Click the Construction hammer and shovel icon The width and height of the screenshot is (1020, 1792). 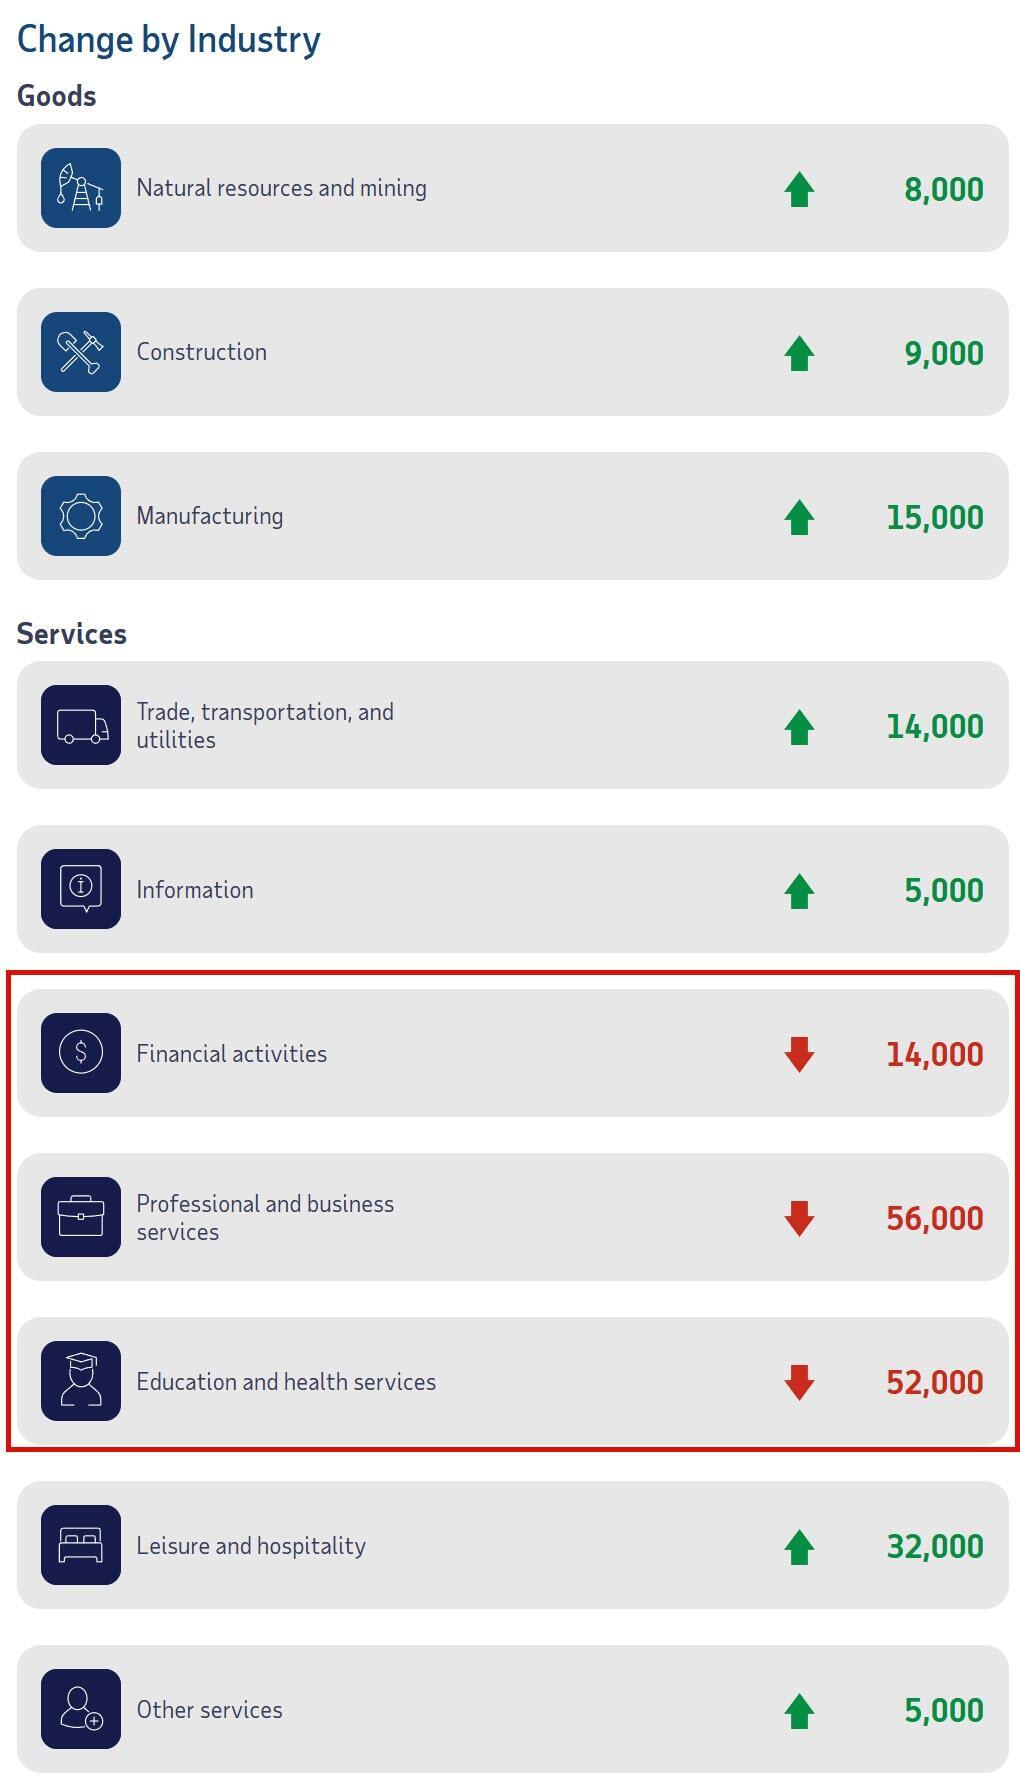click(81, 352)
